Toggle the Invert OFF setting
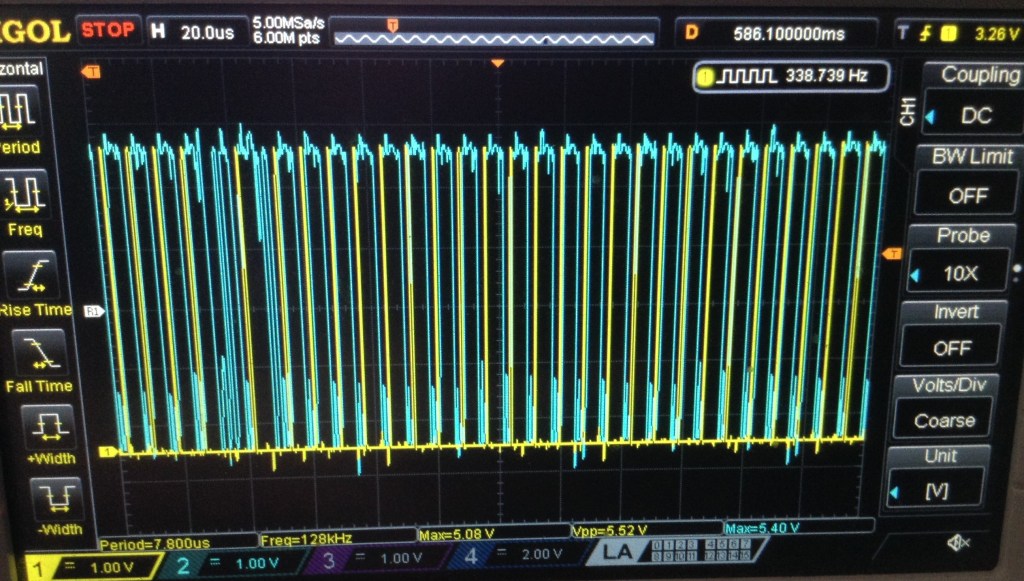Viewport: 1024px width, 581px height. 951,347
